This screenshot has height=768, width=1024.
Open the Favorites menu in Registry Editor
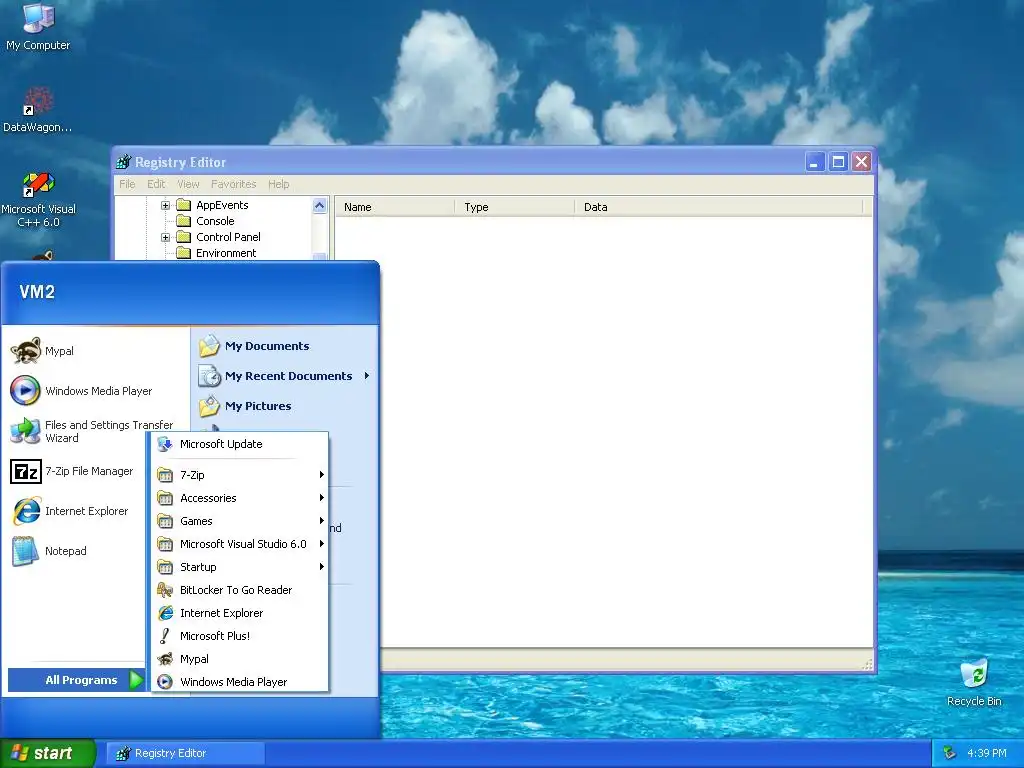tap(233, 184)
